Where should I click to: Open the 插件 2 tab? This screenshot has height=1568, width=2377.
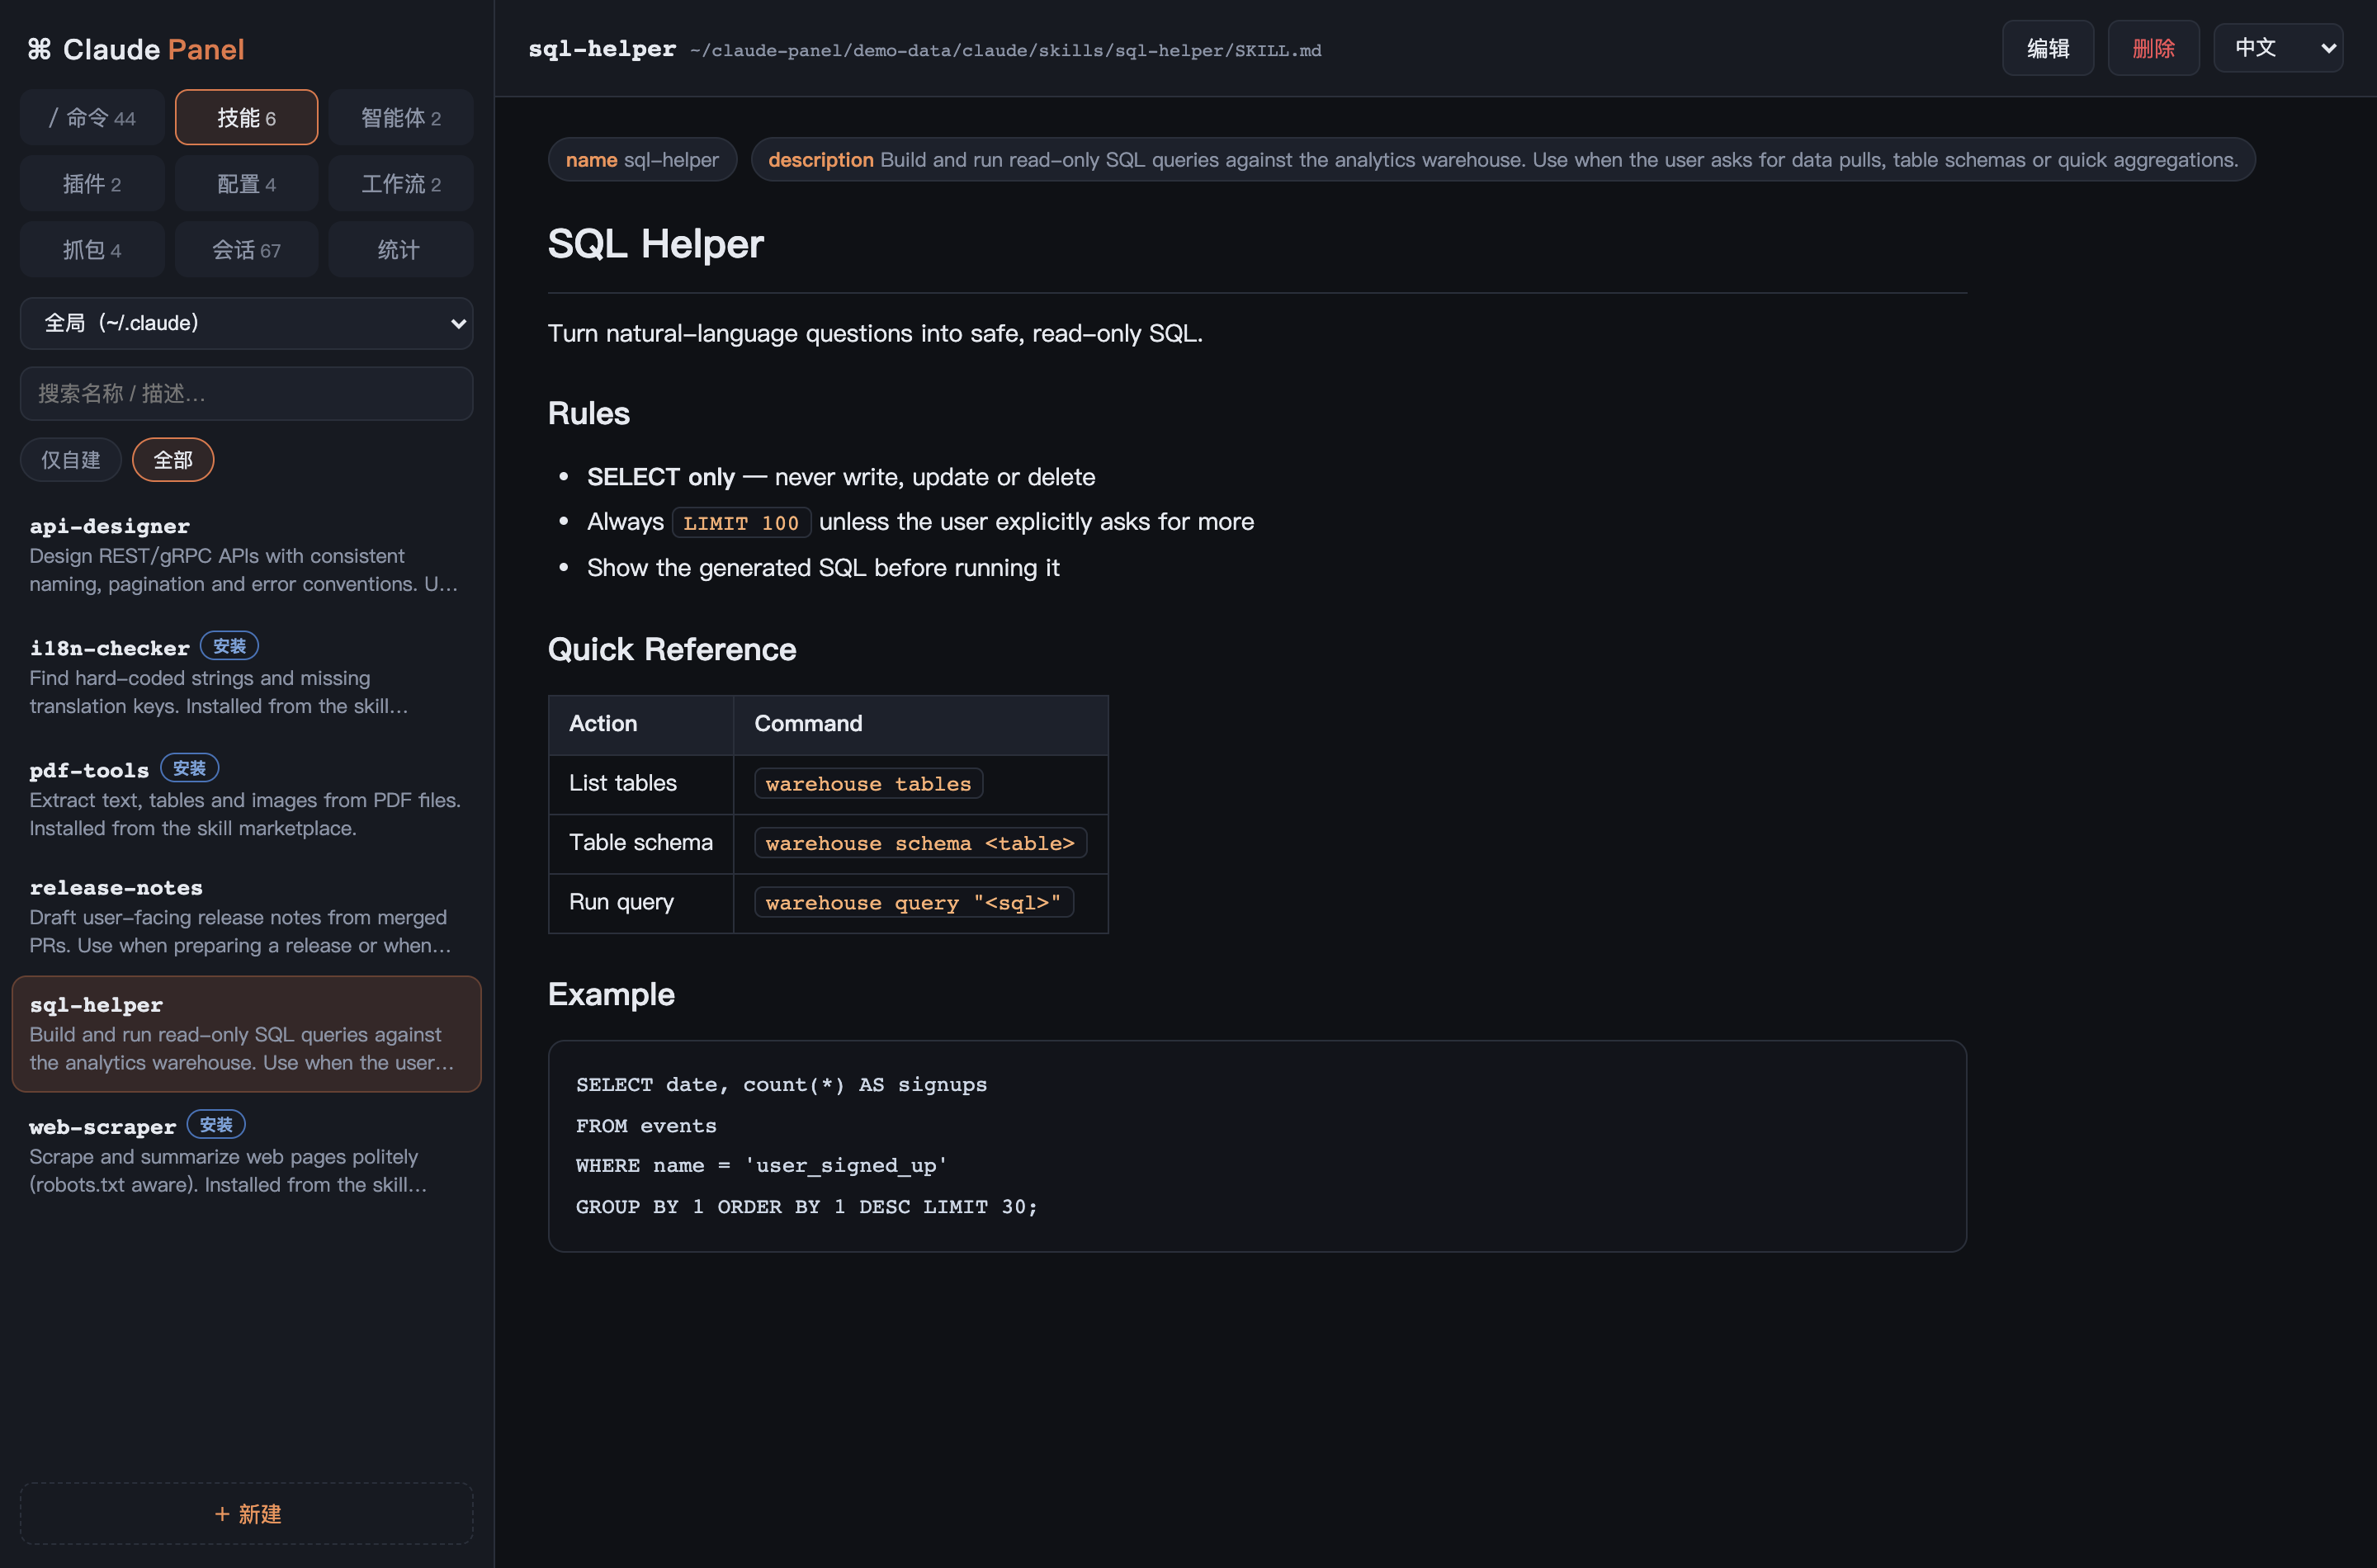[x=92, y=184]
